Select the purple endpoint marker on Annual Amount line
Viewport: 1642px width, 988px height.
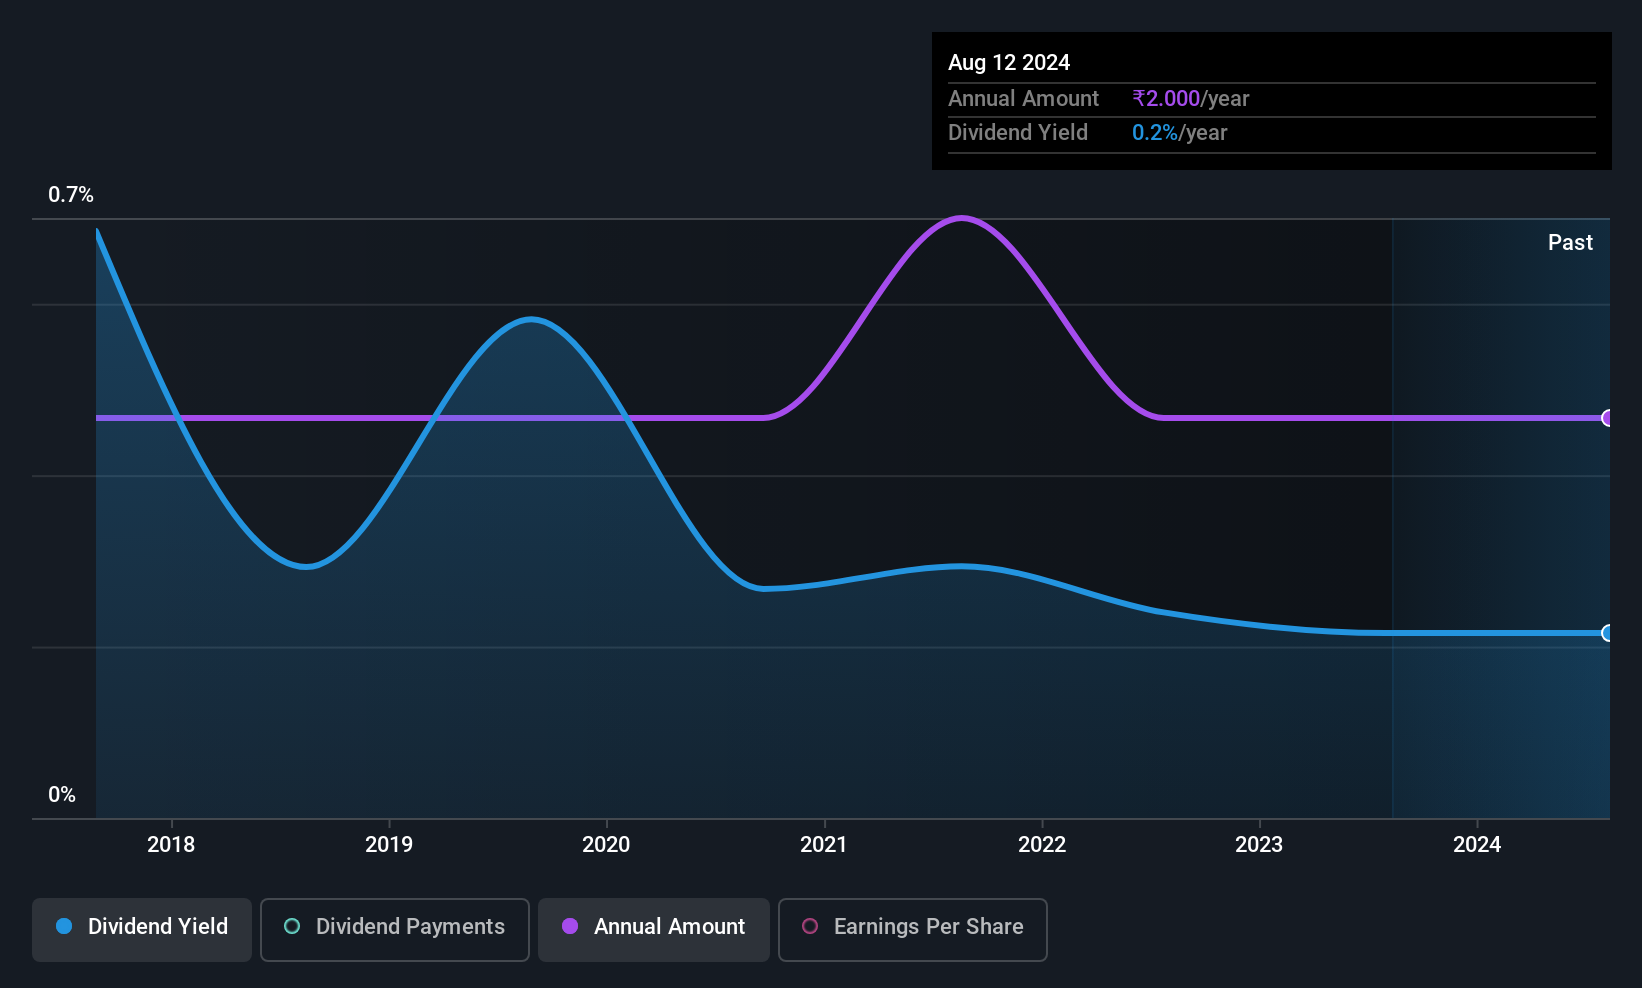click(x=1607, y=418)
